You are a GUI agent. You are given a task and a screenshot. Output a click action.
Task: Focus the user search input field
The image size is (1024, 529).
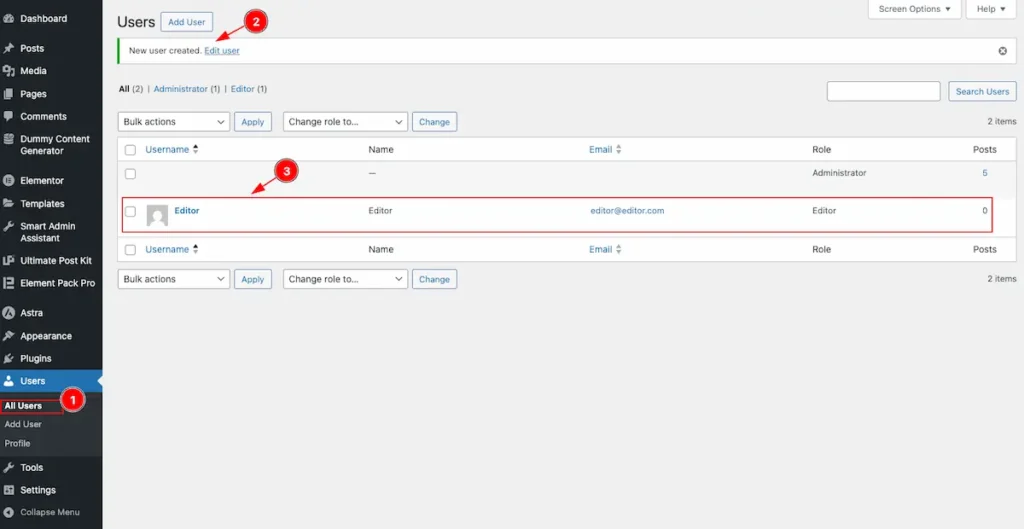pos(884,91)
